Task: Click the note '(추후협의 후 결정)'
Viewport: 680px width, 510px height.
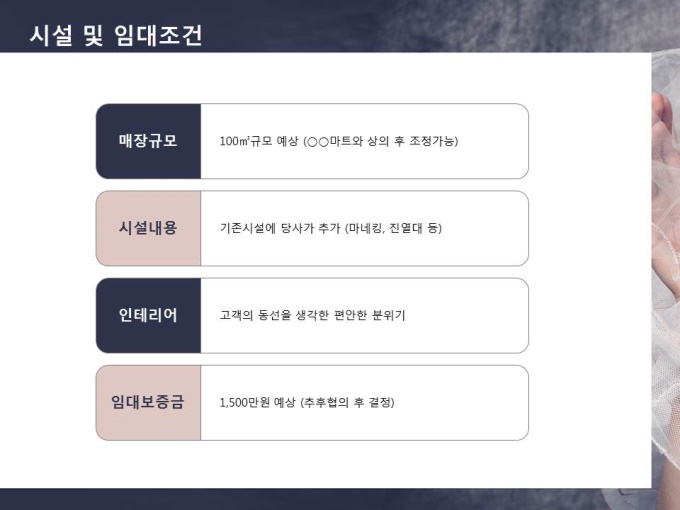Action: tap(347, 402)
